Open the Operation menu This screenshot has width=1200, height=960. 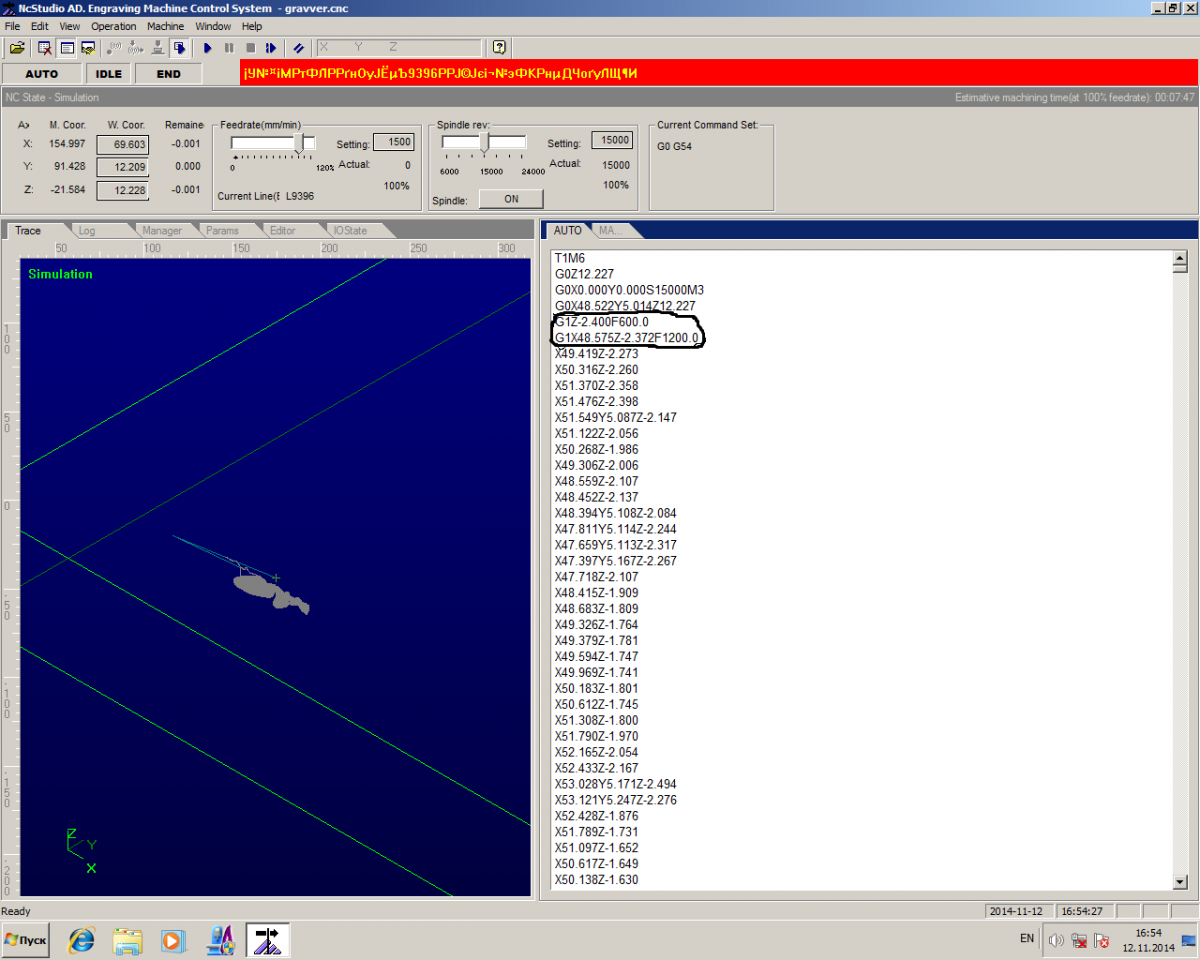[x=114, y=26]
